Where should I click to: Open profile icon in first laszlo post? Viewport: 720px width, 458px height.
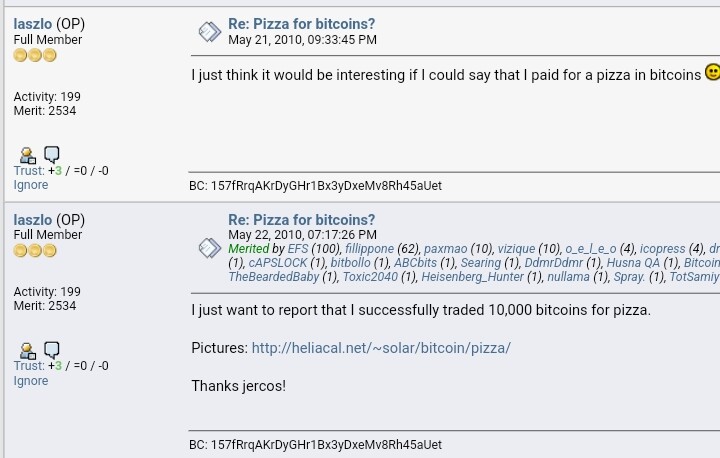tap(28, 155)
